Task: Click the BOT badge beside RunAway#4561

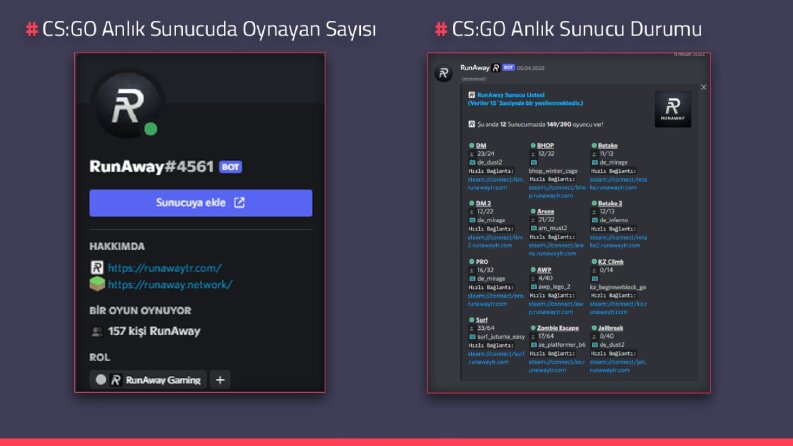Action: 231,167
